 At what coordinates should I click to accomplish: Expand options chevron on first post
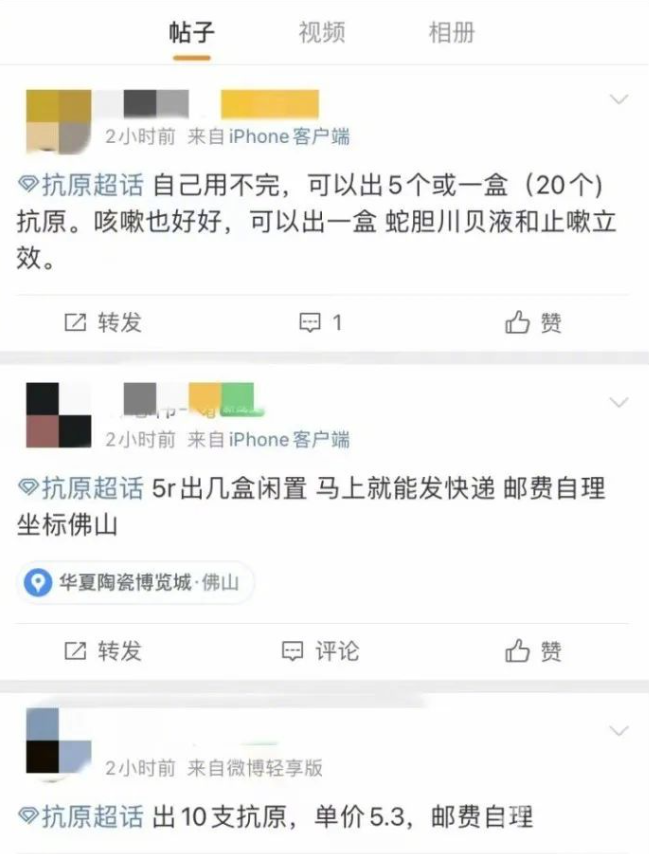[619, 99]
